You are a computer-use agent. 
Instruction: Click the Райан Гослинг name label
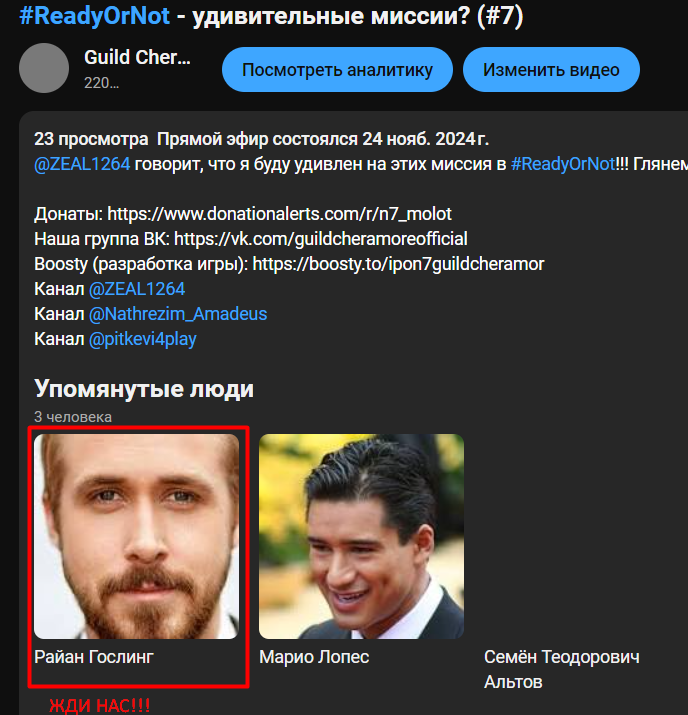(94, 657)
